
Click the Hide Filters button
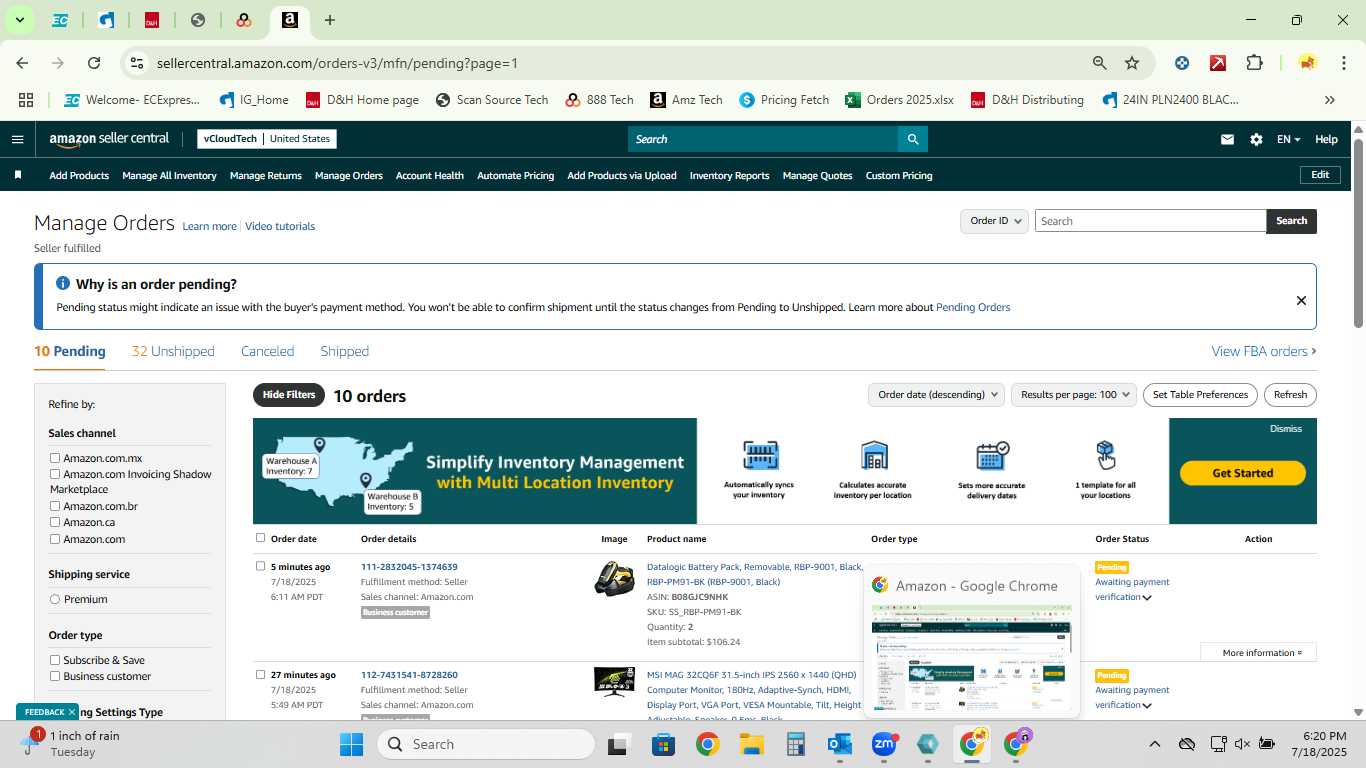[x=289, y=395]
